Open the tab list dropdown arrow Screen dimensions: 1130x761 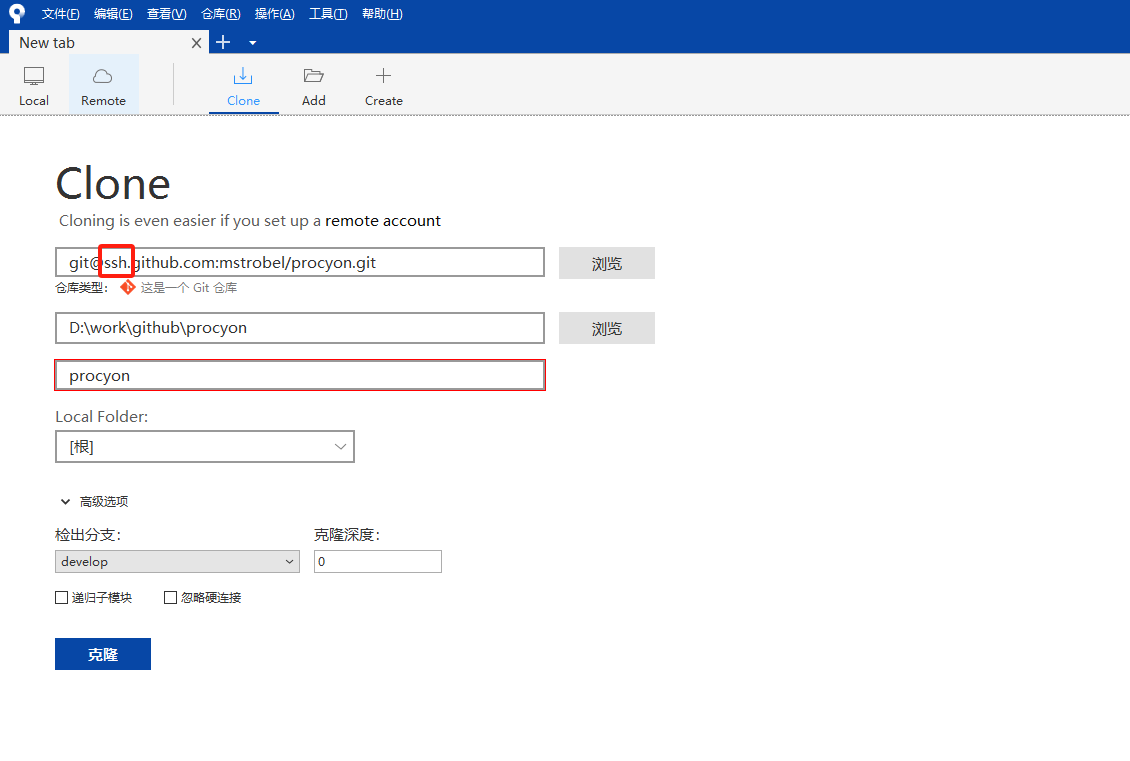click(252, 43)
